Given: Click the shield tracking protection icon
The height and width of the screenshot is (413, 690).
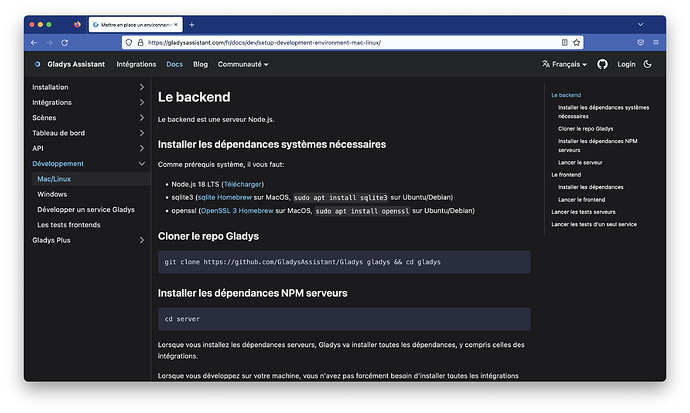Looking at the screenshot, I should pos(128,43).
